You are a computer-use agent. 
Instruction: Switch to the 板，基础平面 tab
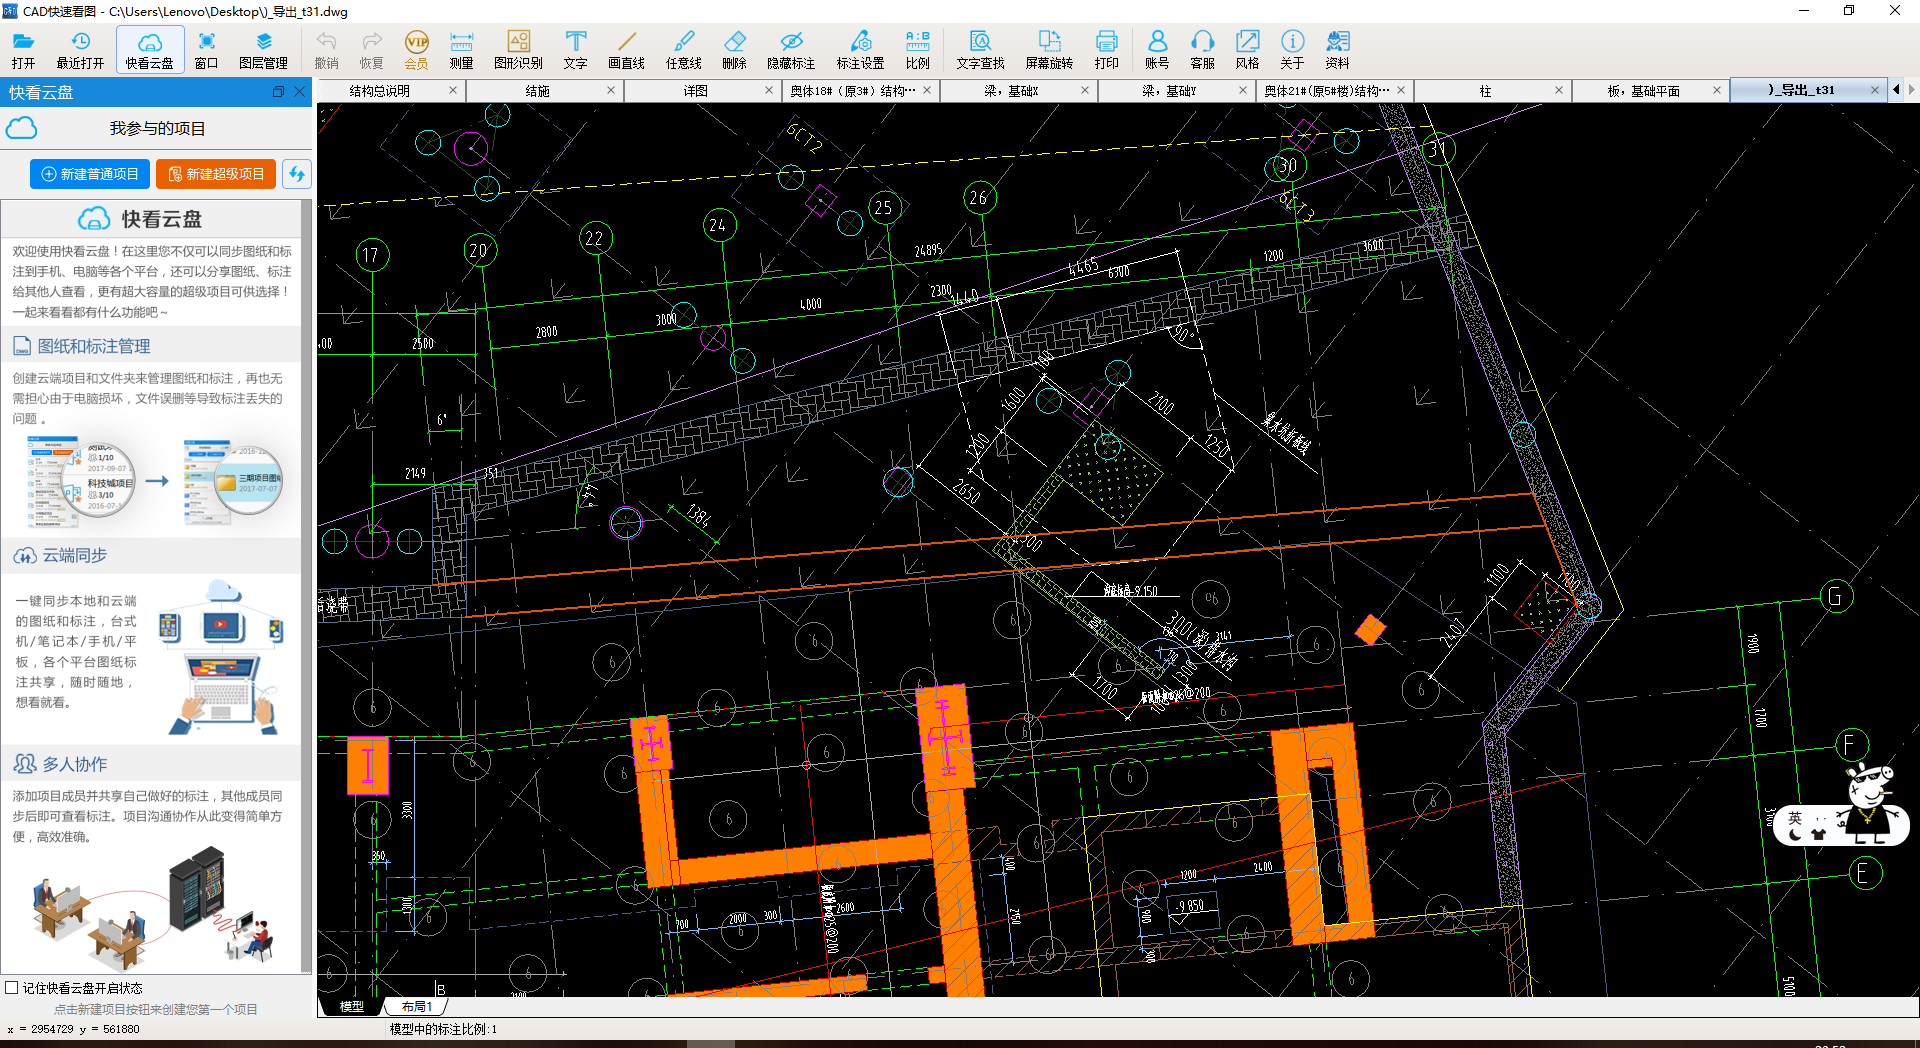coord(1643,91)
